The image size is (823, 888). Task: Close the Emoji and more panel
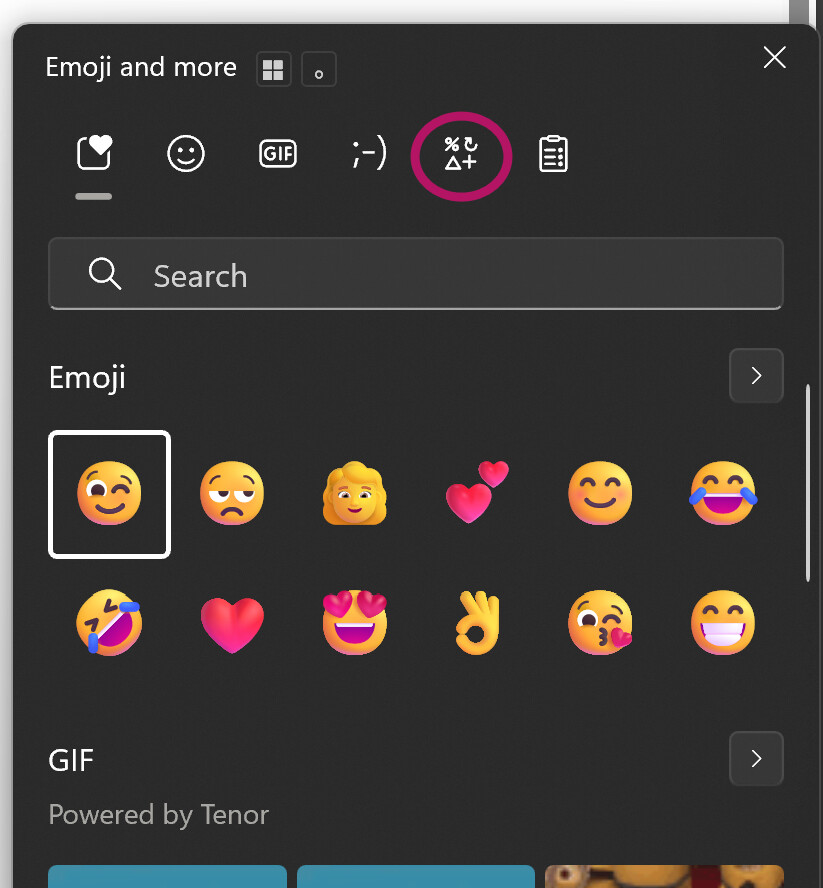point(775,58)
